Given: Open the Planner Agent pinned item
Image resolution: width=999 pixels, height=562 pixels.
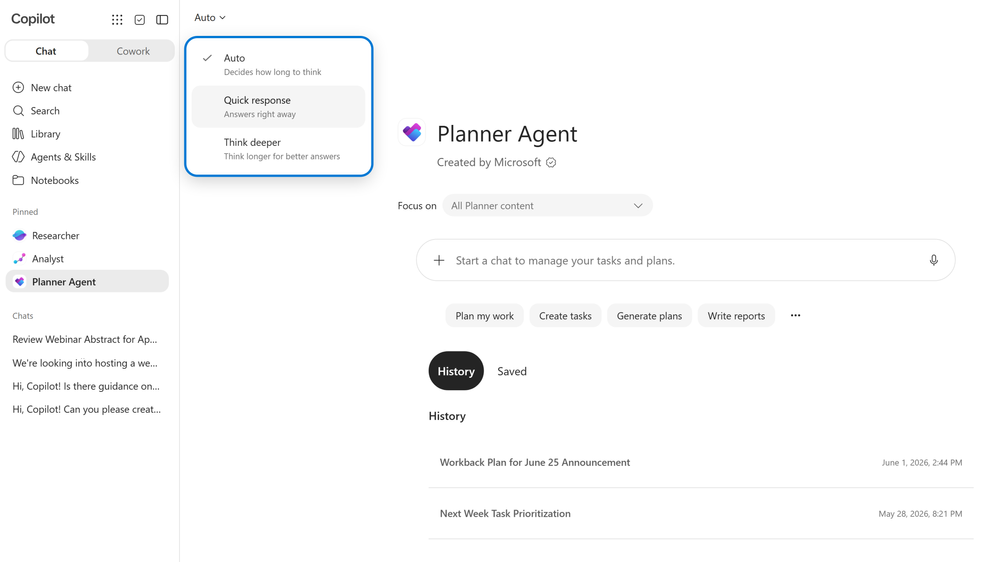Looking at the screenshot, I should (x=87, y=282).
